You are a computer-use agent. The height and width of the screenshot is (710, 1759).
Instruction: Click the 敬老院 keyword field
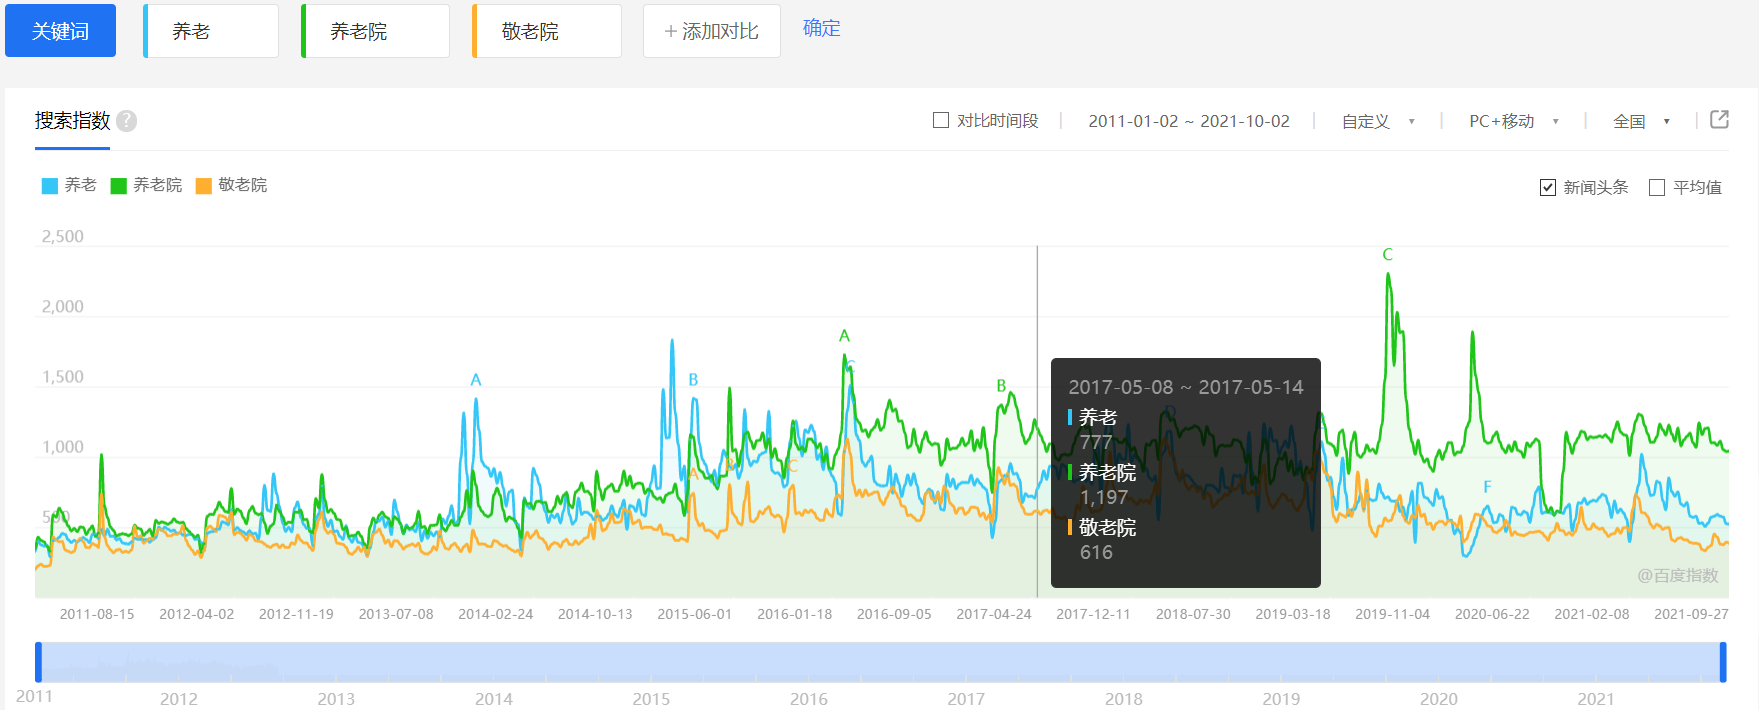(547, 31)
